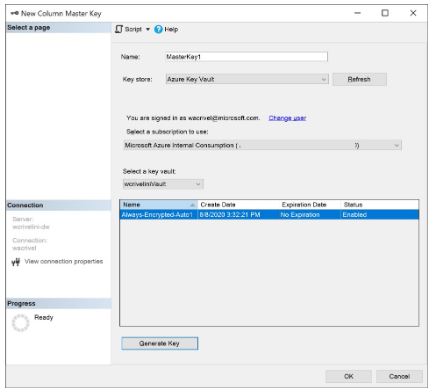Screen dimensions: 434x392
Task: Click the Generate Key button
Action: tap(160, 343)
